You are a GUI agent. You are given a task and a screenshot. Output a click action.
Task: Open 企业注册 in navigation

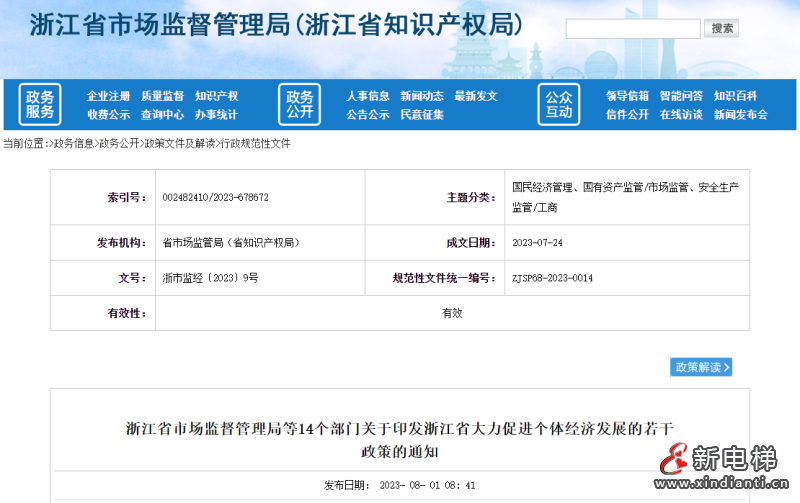tap(108, 96)
